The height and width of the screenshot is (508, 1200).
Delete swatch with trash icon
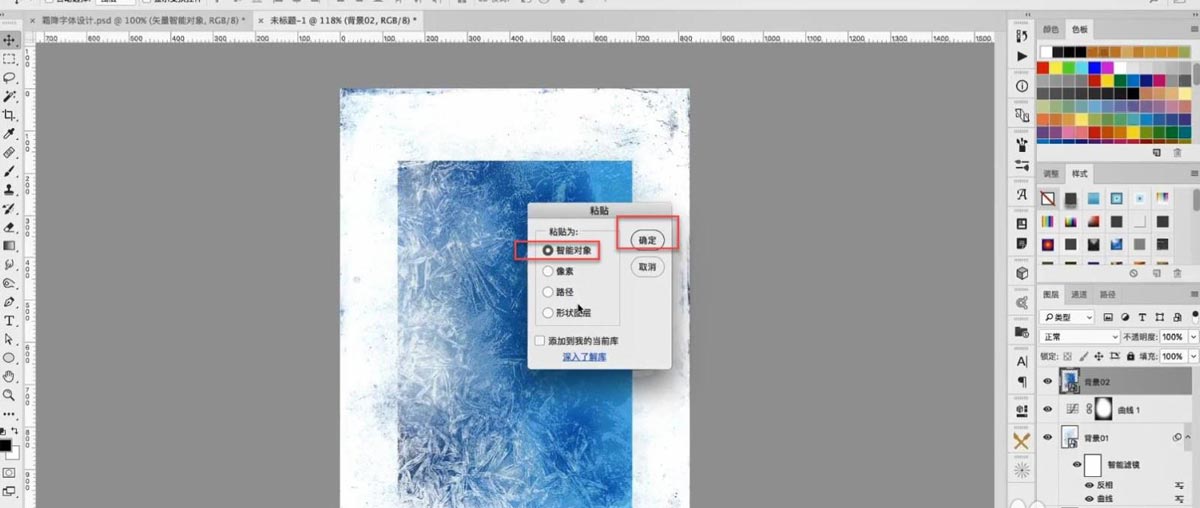coord(1177,153)
